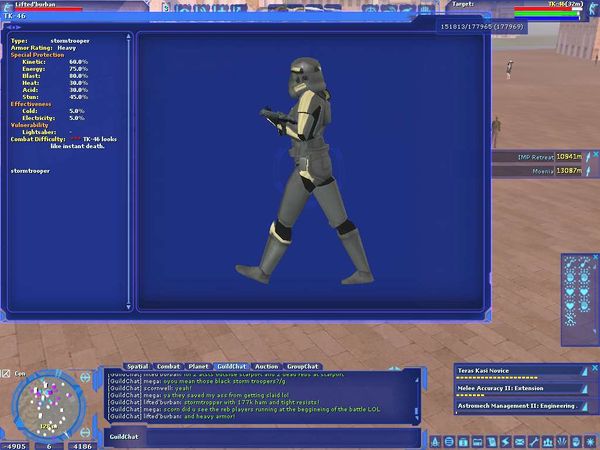
Task: Click the starburst icon at far right of bottom bar
Action: [590, 441]
